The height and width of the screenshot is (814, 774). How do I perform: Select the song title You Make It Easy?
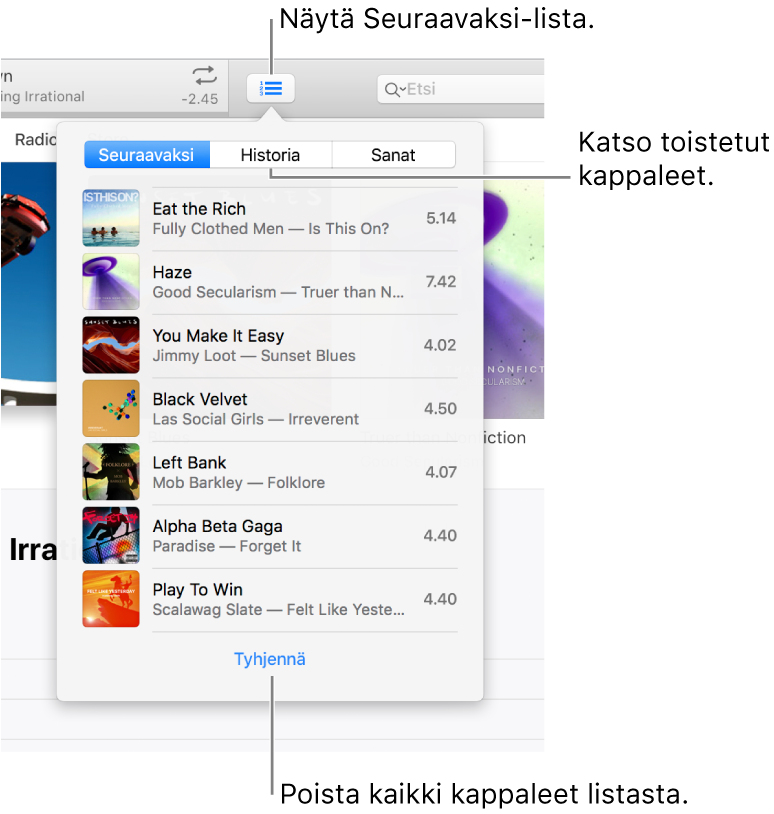[219, 336]
